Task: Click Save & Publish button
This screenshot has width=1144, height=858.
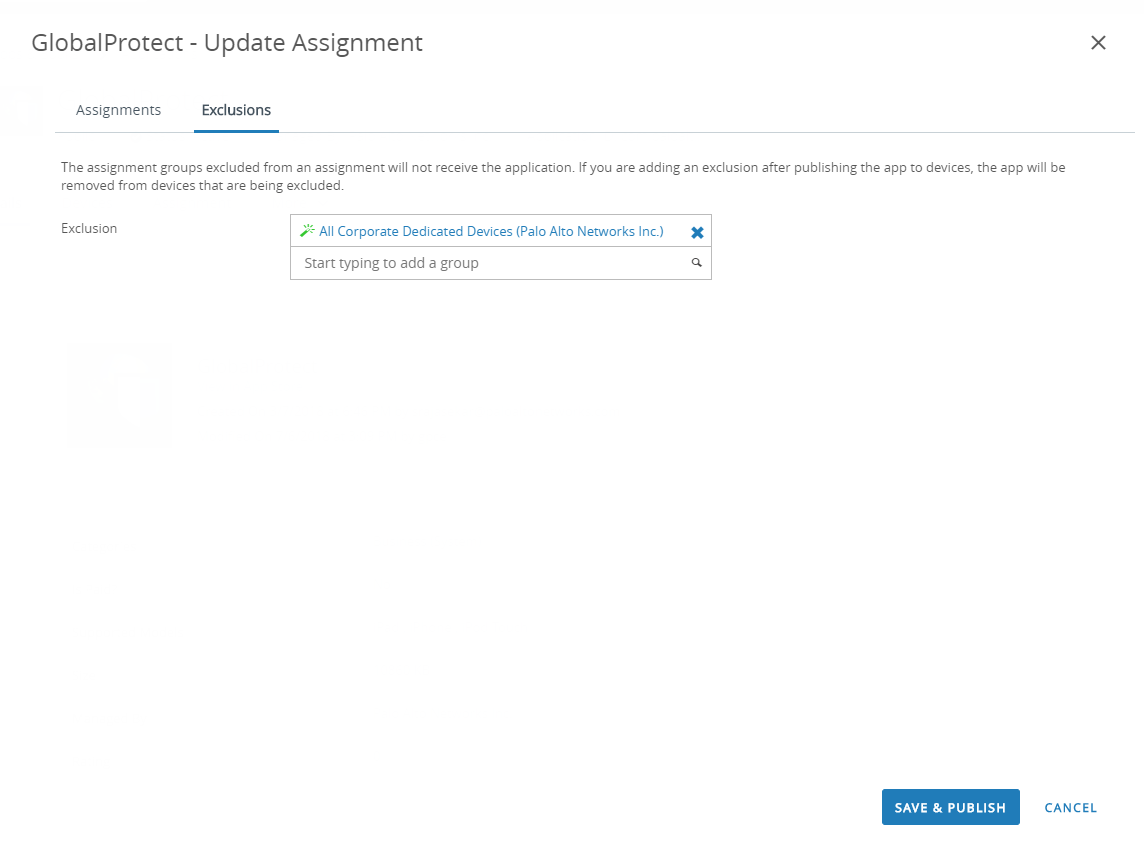Action: point(950,807)
